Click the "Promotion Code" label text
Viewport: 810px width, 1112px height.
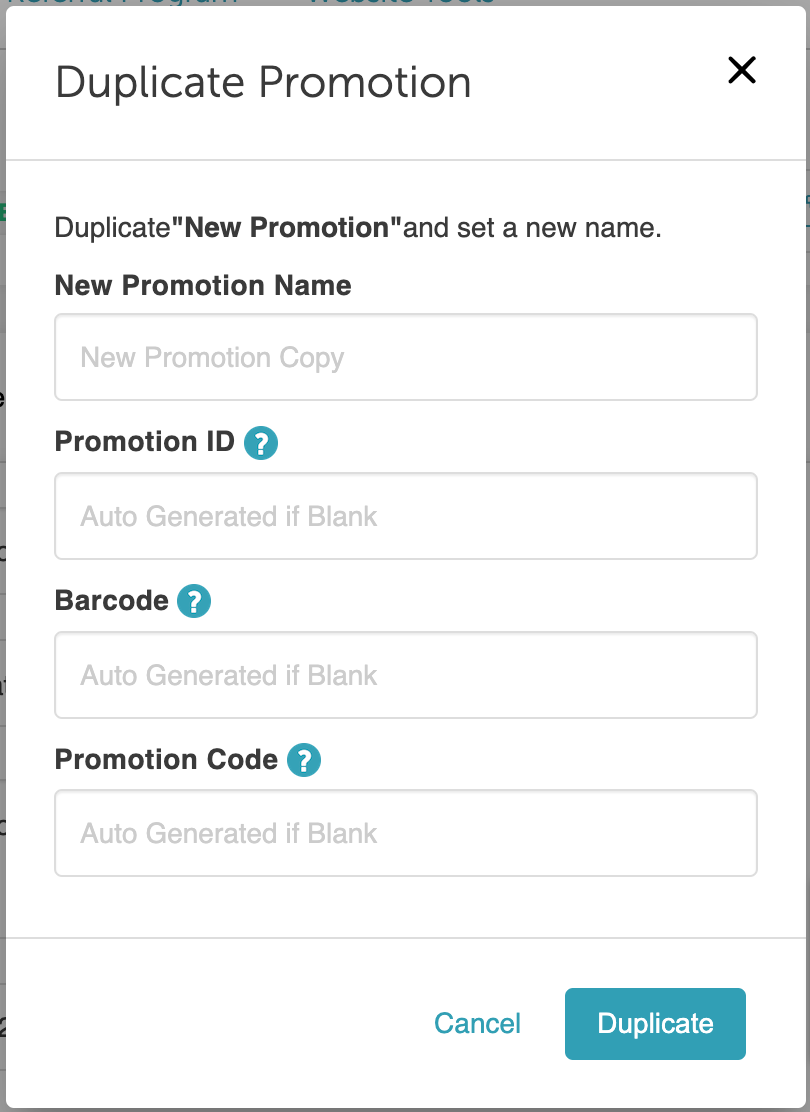click(166, 760)
